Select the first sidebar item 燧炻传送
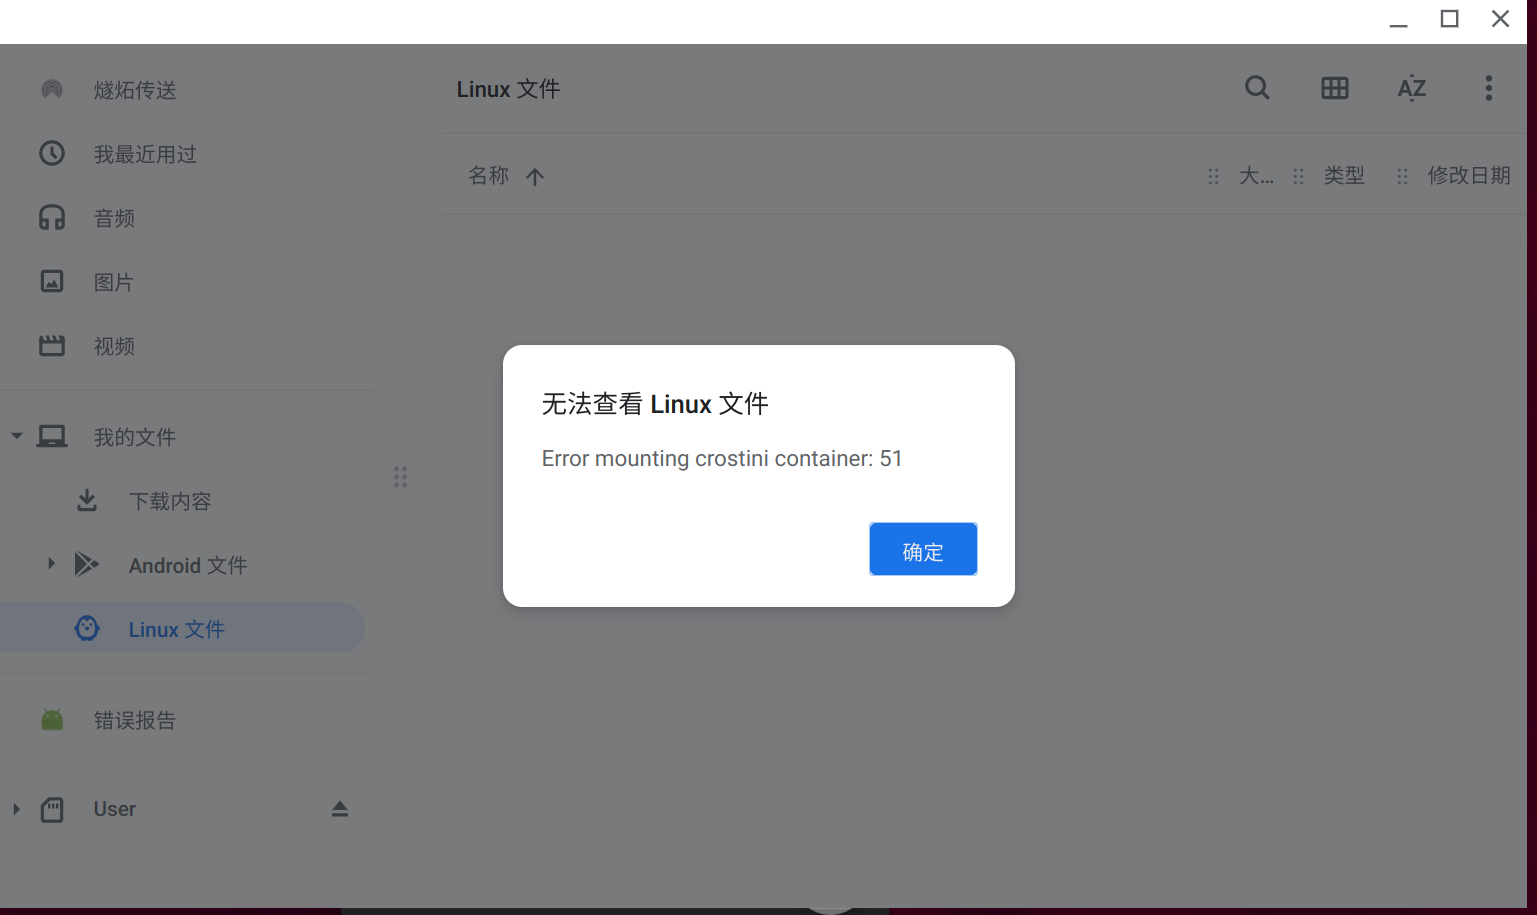 (x=135, y=90)
